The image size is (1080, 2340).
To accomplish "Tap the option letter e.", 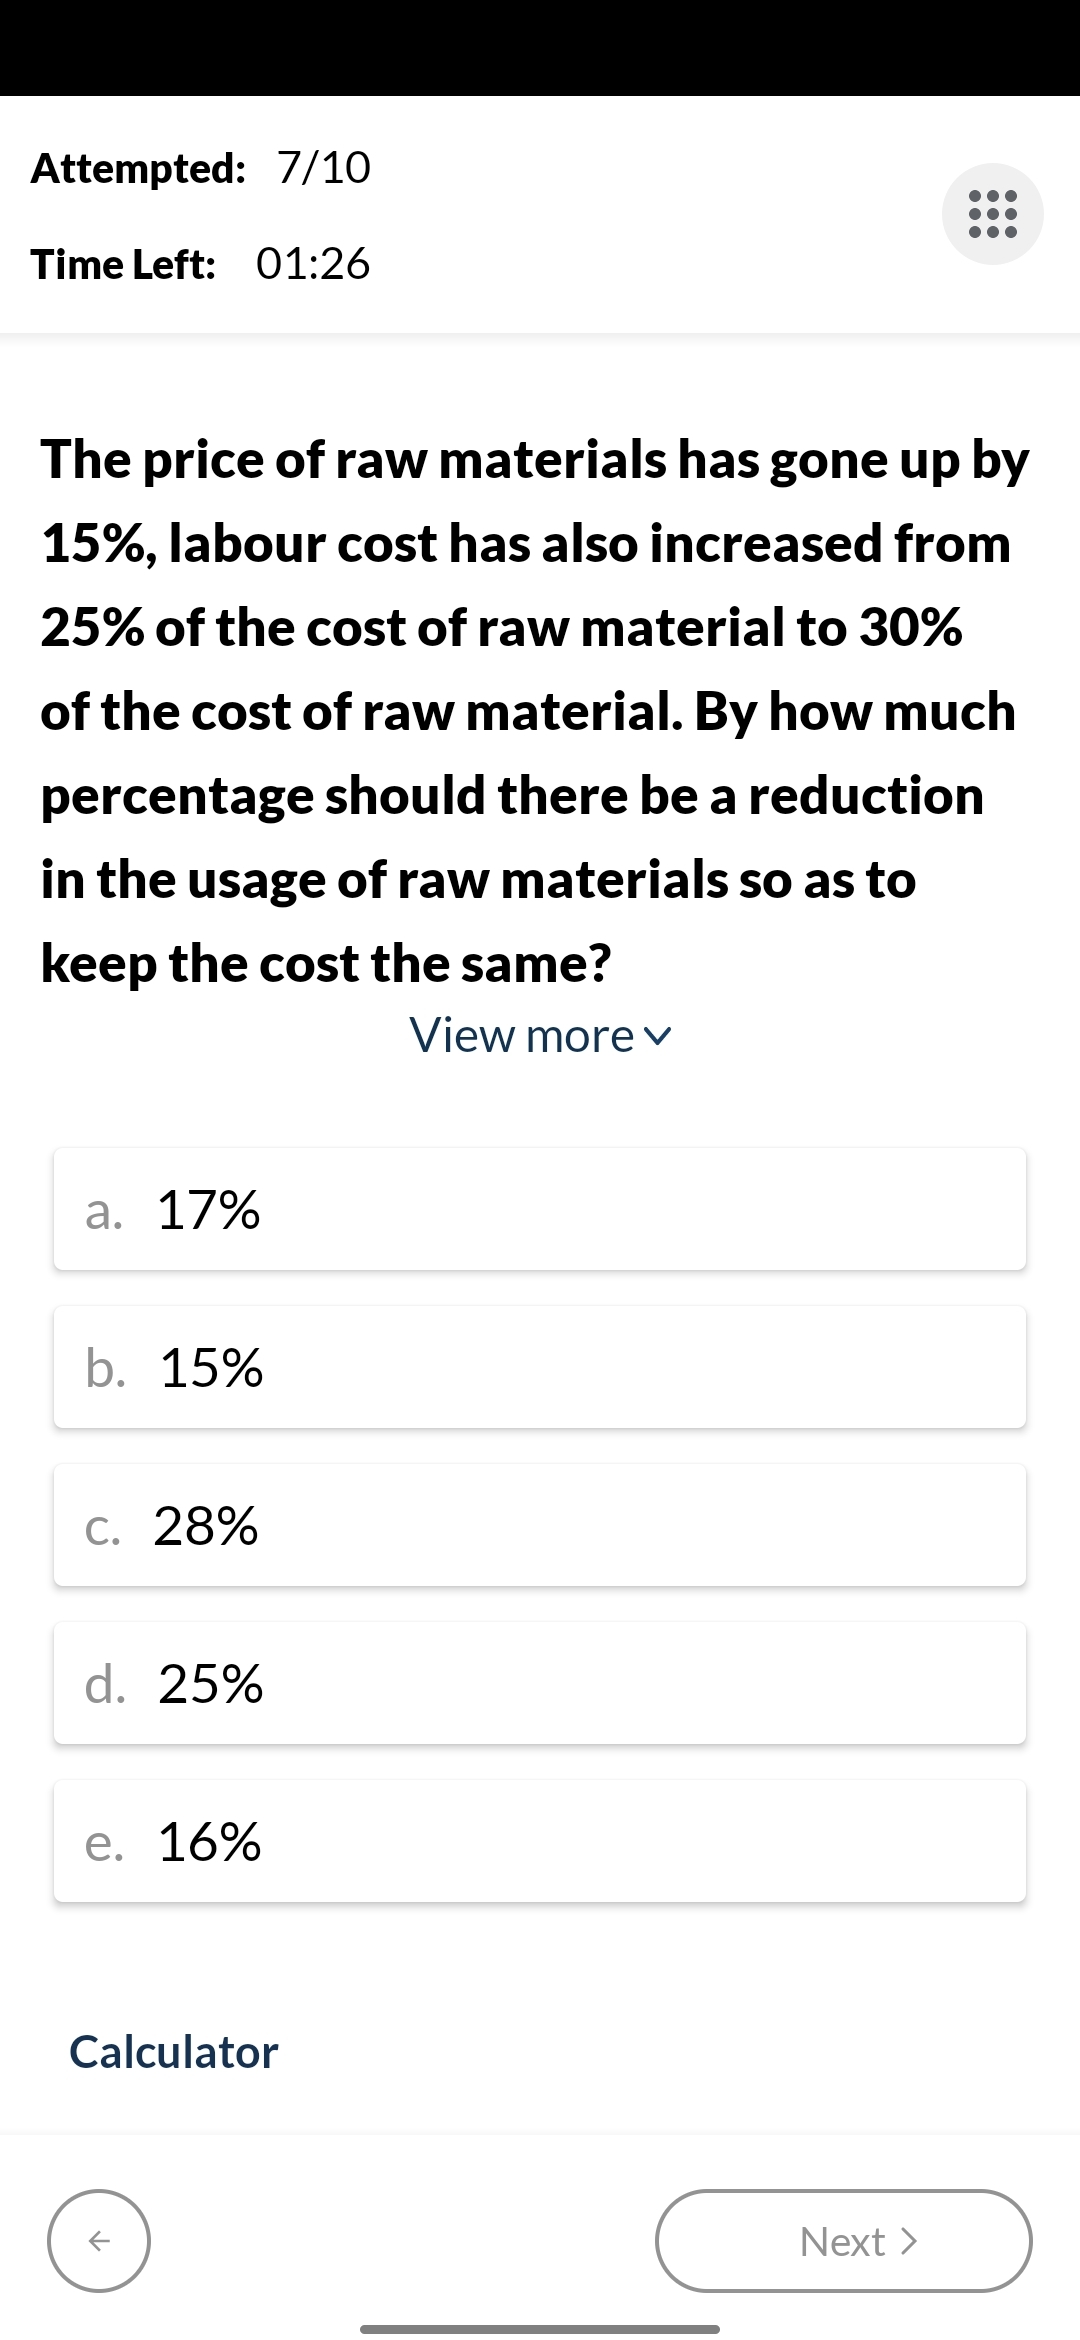I will [x=103, y=1842].
